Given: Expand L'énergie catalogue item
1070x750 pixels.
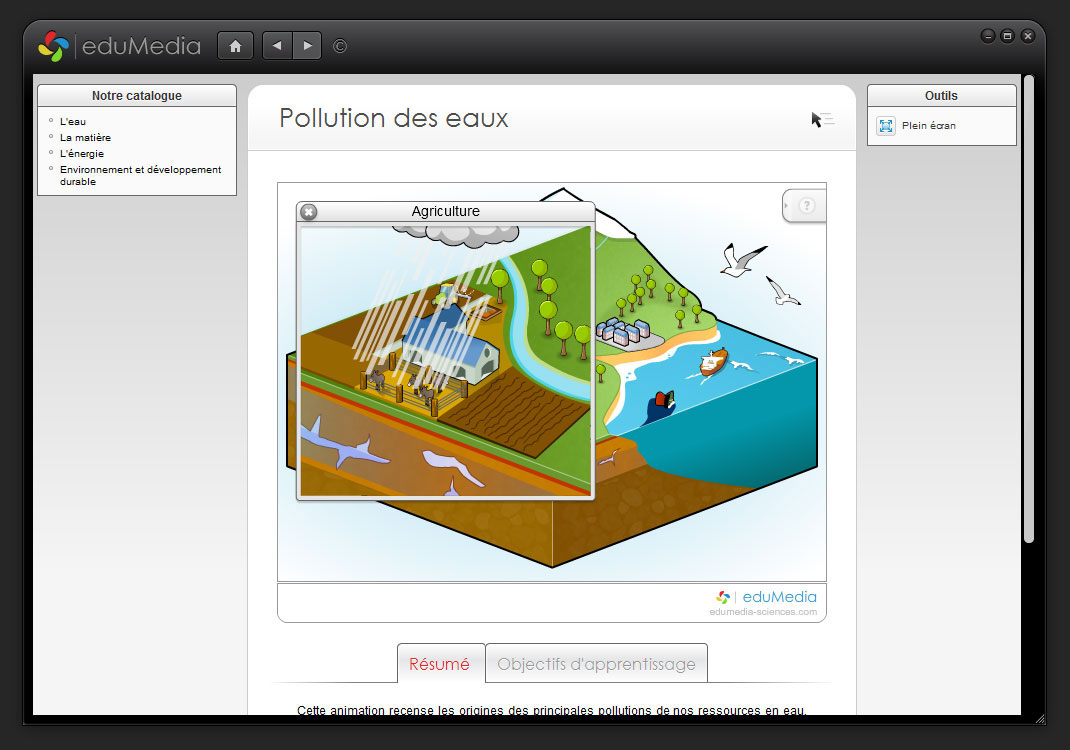Looking at the screenshot, I should pyautogui.click(x=81, y=154).
